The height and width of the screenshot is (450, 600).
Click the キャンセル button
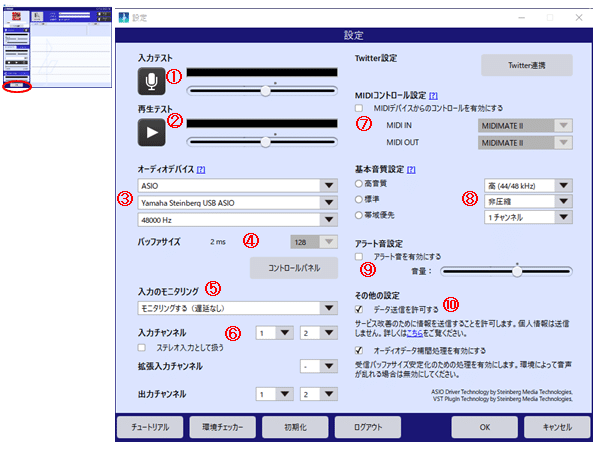coord(557,427)
